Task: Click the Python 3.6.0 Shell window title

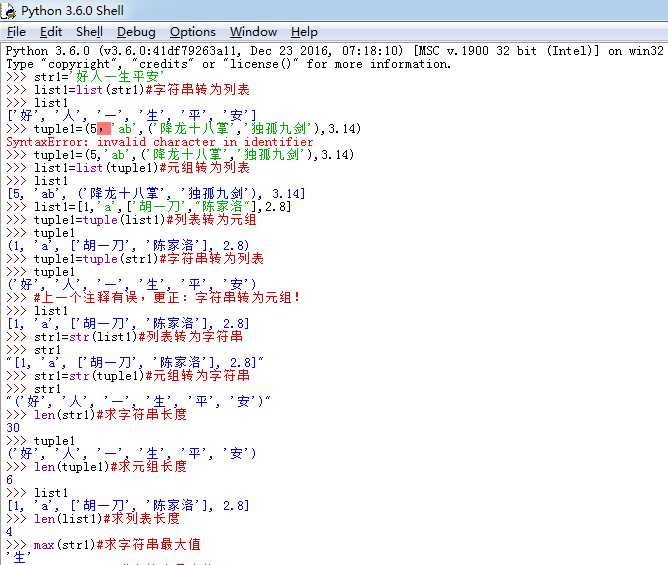Action: pyautogui.click(x=72, y=11)
